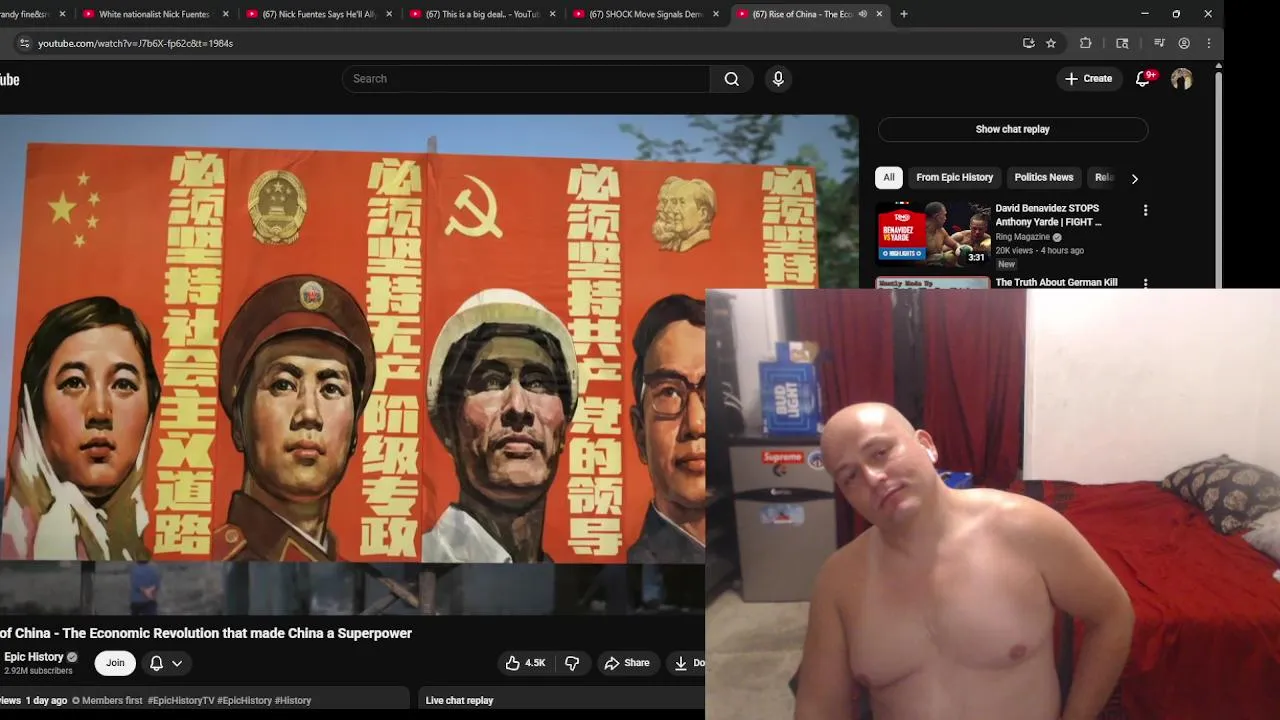Show chat replay
1280x720 pixels.
(x=1012, y=129)
